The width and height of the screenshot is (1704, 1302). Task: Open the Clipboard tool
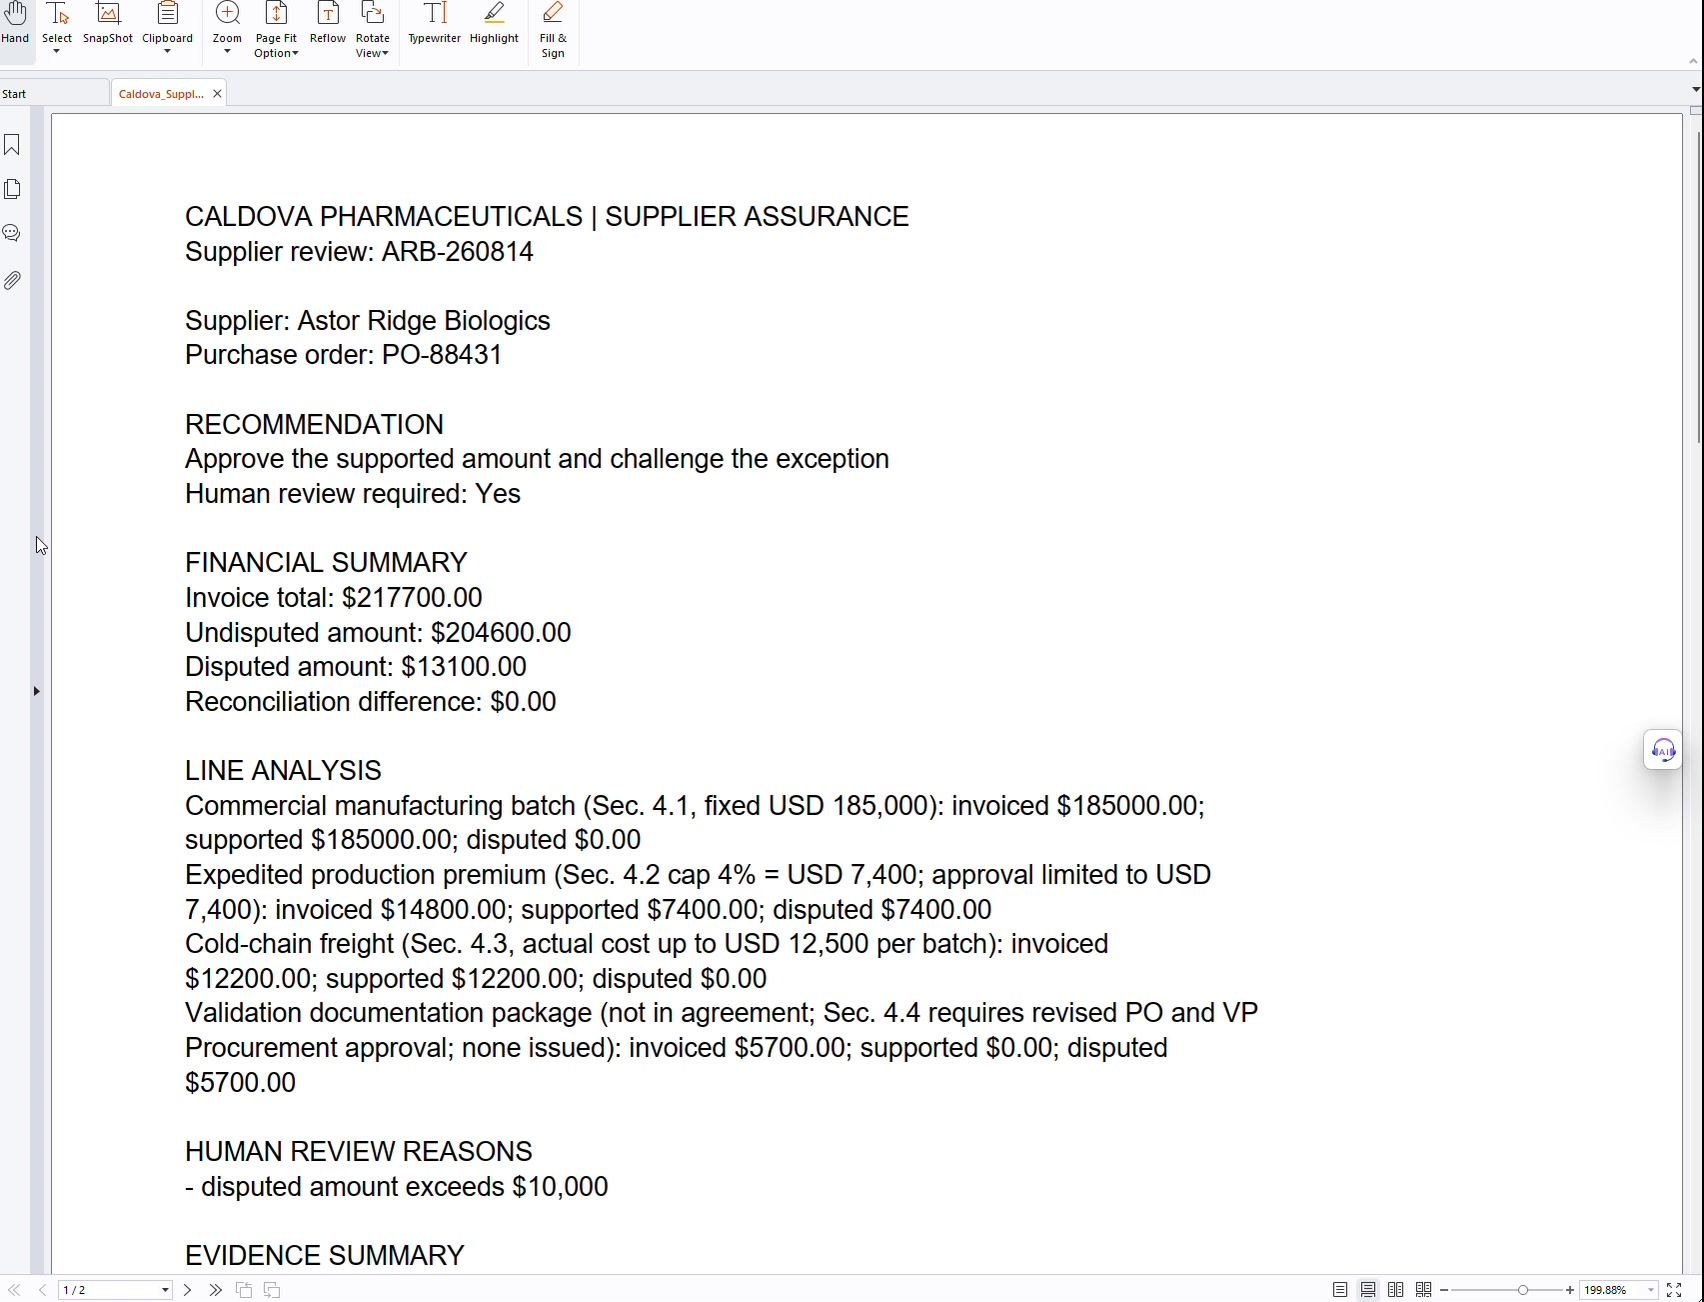click(167, 25)
